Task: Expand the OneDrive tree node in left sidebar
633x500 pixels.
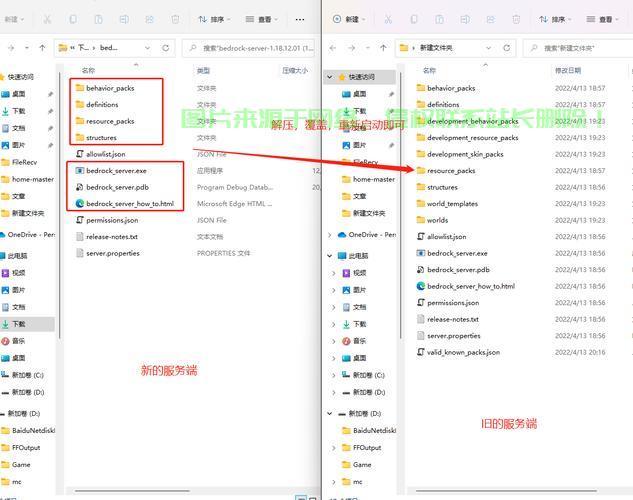Action: click(x=2, y=235)
